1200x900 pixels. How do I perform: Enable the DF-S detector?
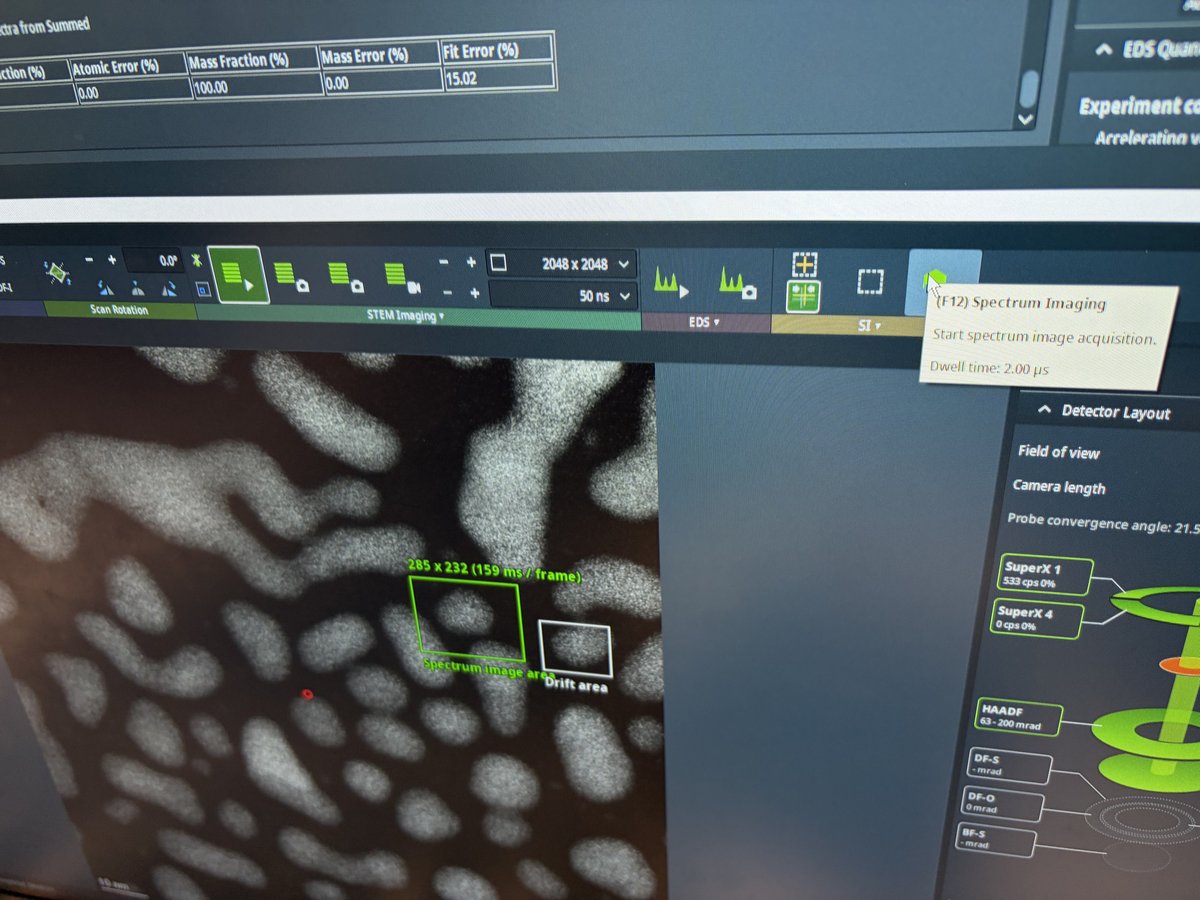(x=1010, y=766)
